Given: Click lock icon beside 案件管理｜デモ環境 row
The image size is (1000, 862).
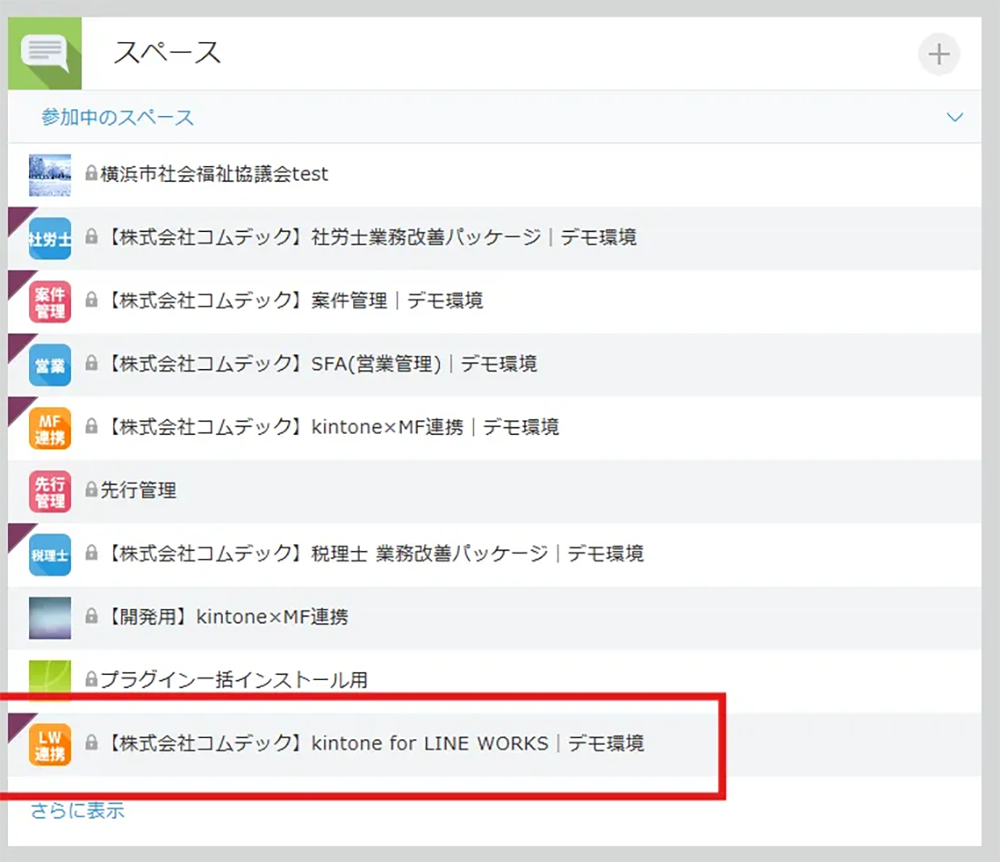Looking at the screenshot, I should coord(92,300).
